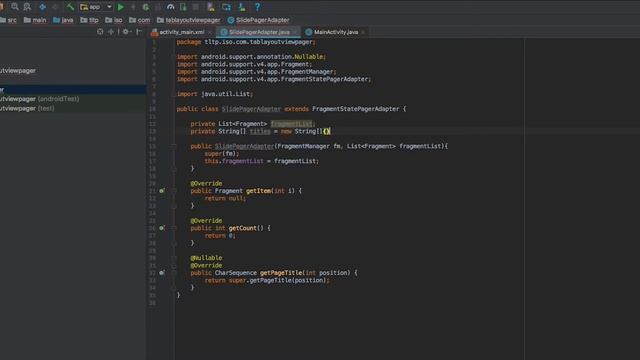This screenshot has width=640, height=360.
Task: Click the highlighted fragmentList field name
Action: [291, 124]
